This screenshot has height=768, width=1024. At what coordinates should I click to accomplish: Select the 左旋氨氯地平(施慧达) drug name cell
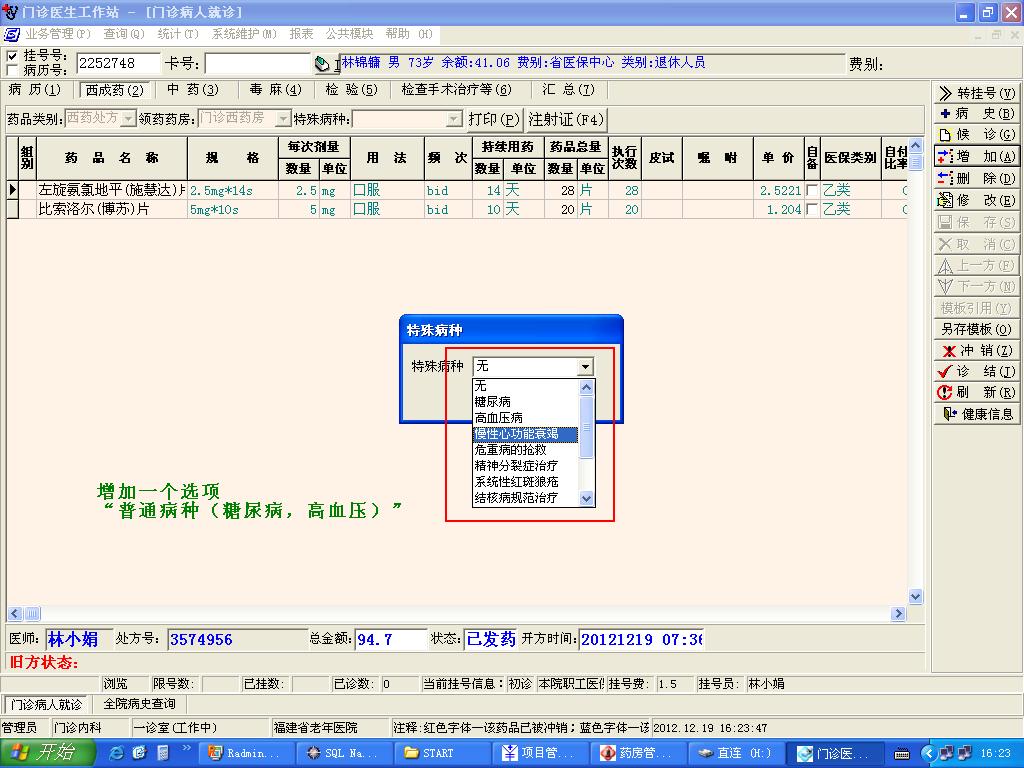coord(112,190)
